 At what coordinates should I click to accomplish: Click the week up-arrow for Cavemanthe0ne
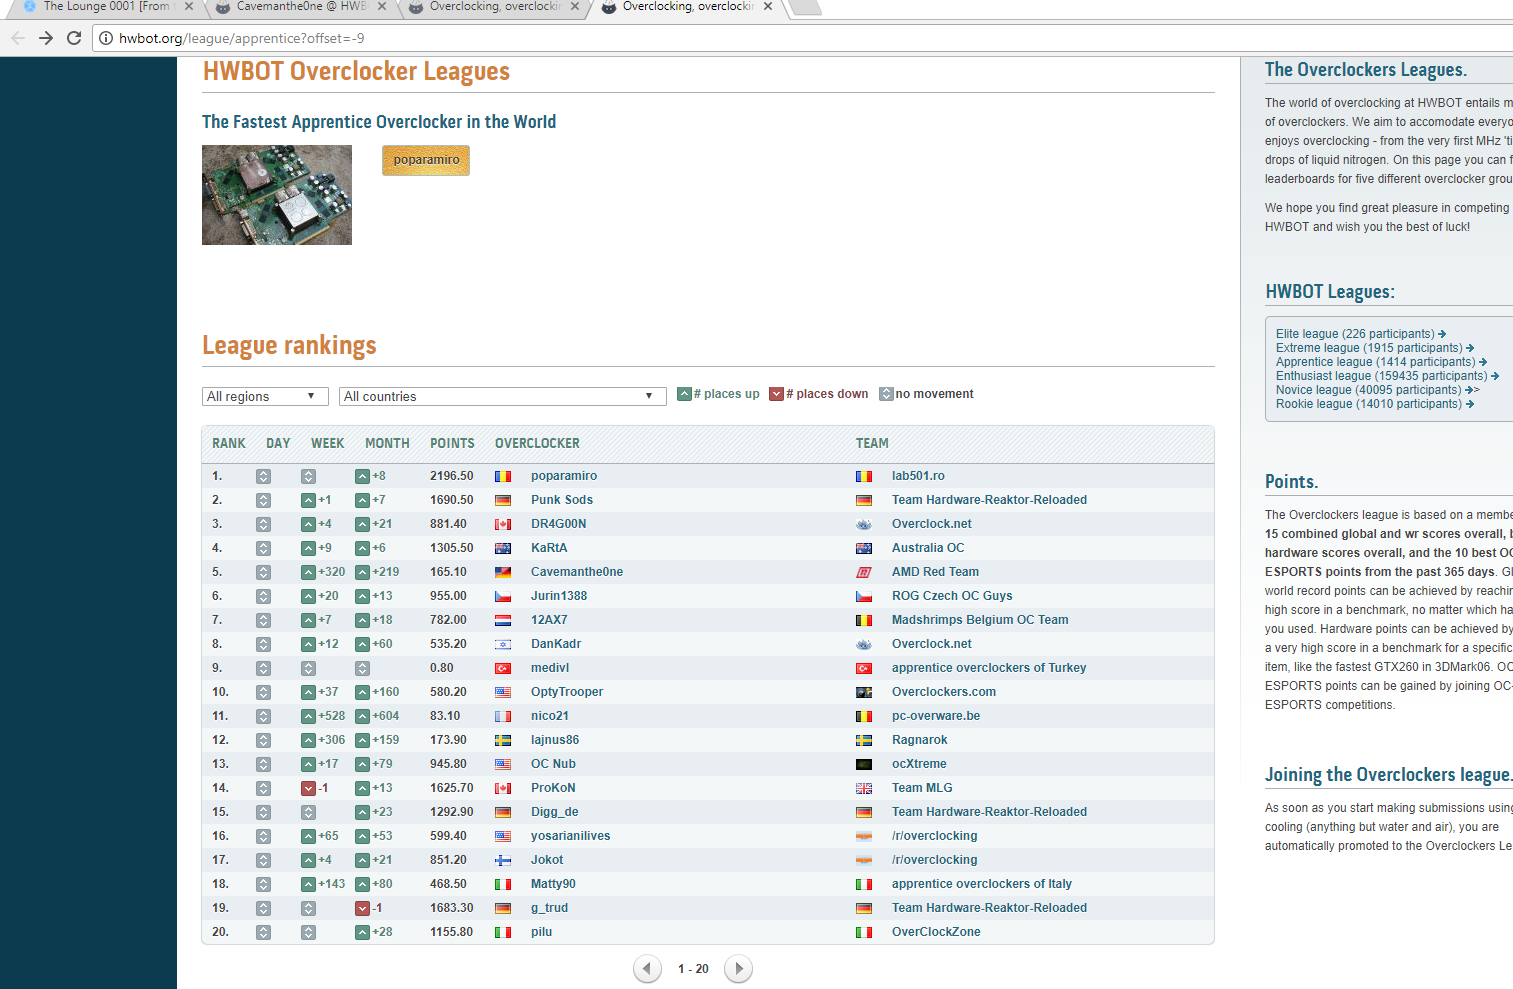click(309, 572)
